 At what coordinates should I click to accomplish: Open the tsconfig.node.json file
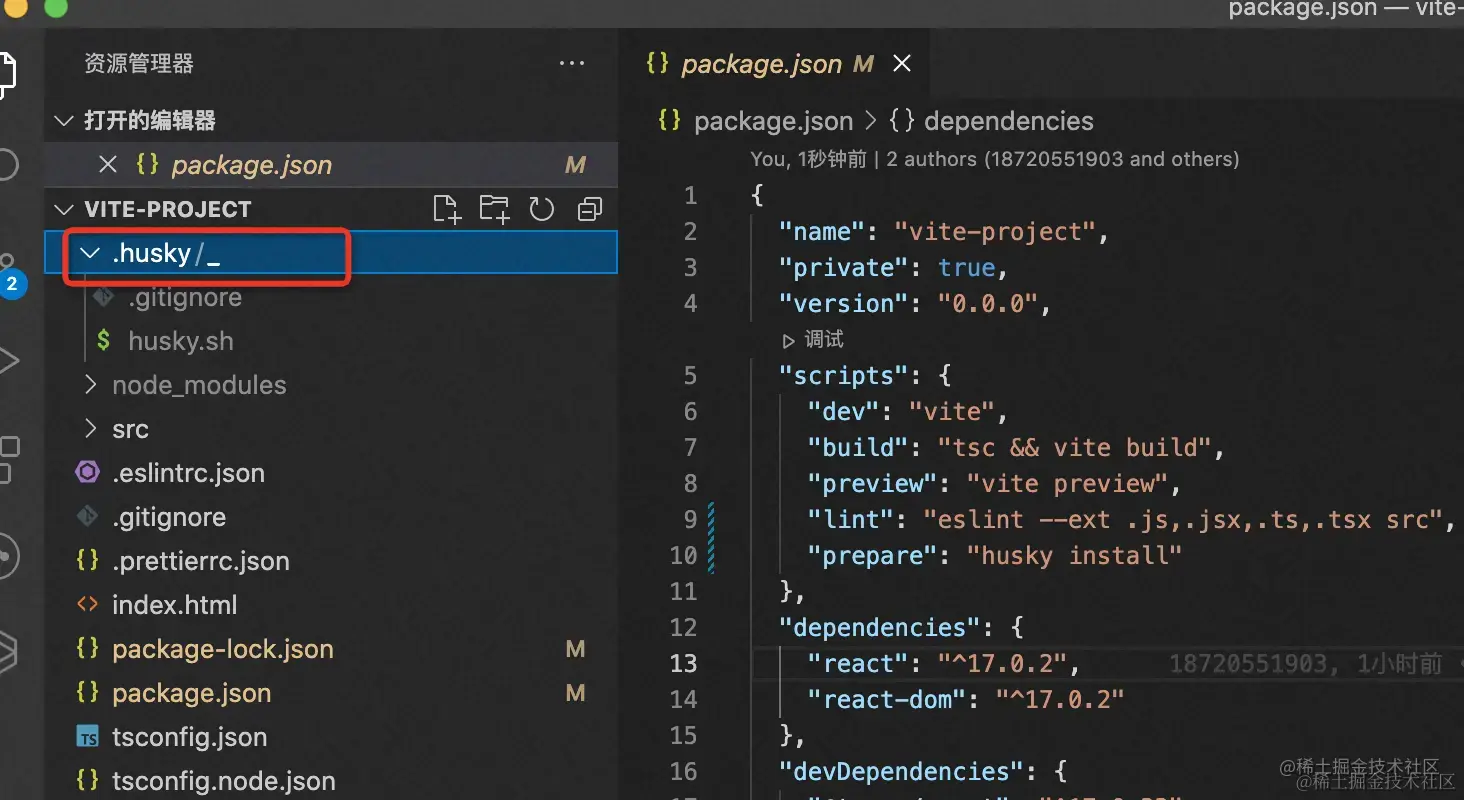(223, 781)
